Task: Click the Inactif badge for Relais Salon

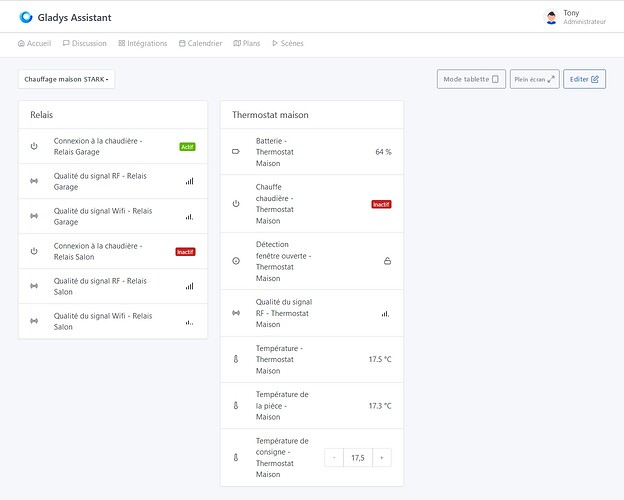Action: (185, 252)
